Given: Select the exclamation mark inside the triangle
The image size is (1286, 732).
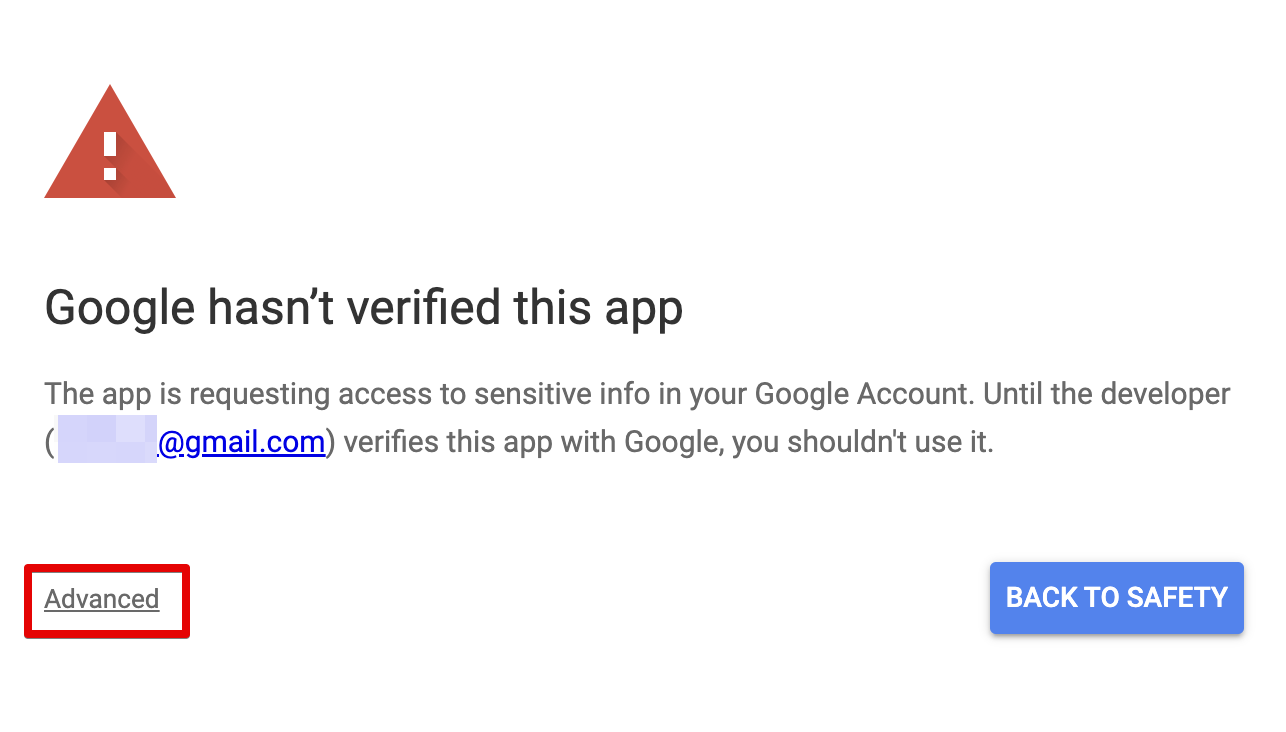Looking at the screenshot, I should coord(109,150).
